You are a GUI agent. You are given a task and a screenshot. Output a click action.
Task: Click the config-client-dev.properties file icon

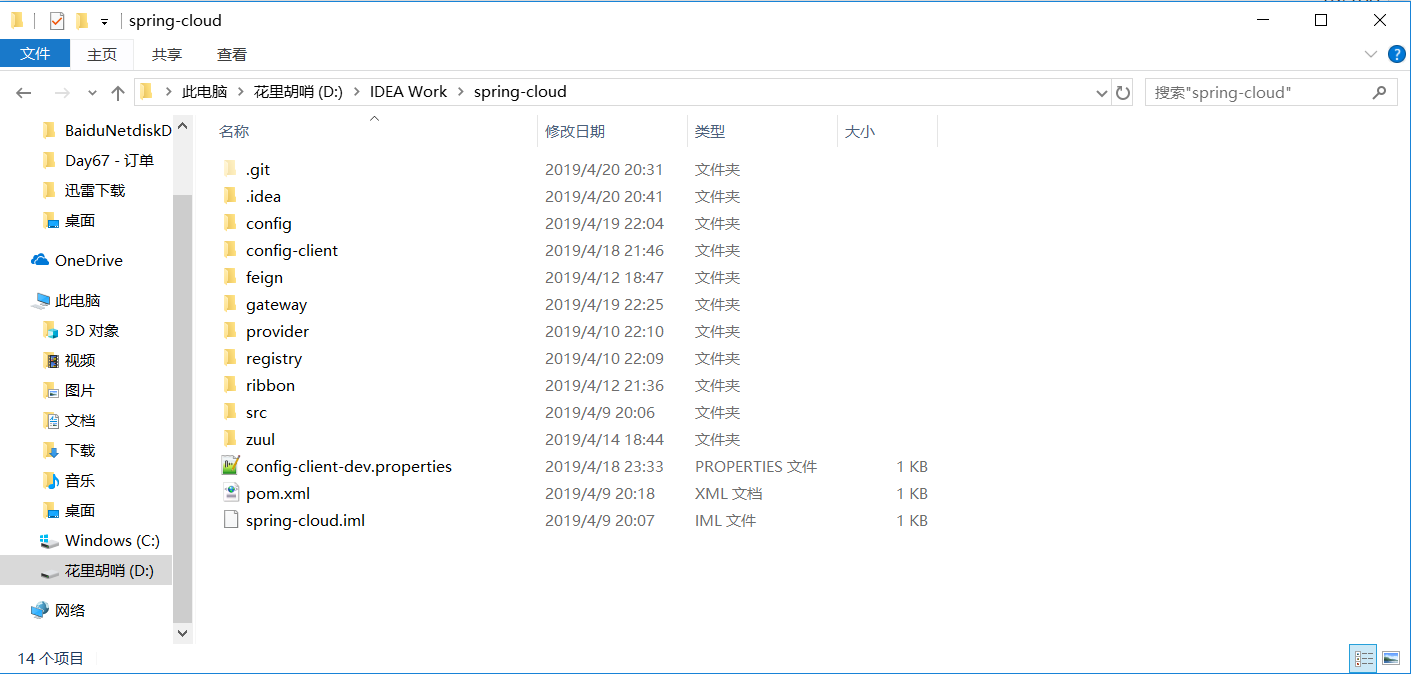230,466
